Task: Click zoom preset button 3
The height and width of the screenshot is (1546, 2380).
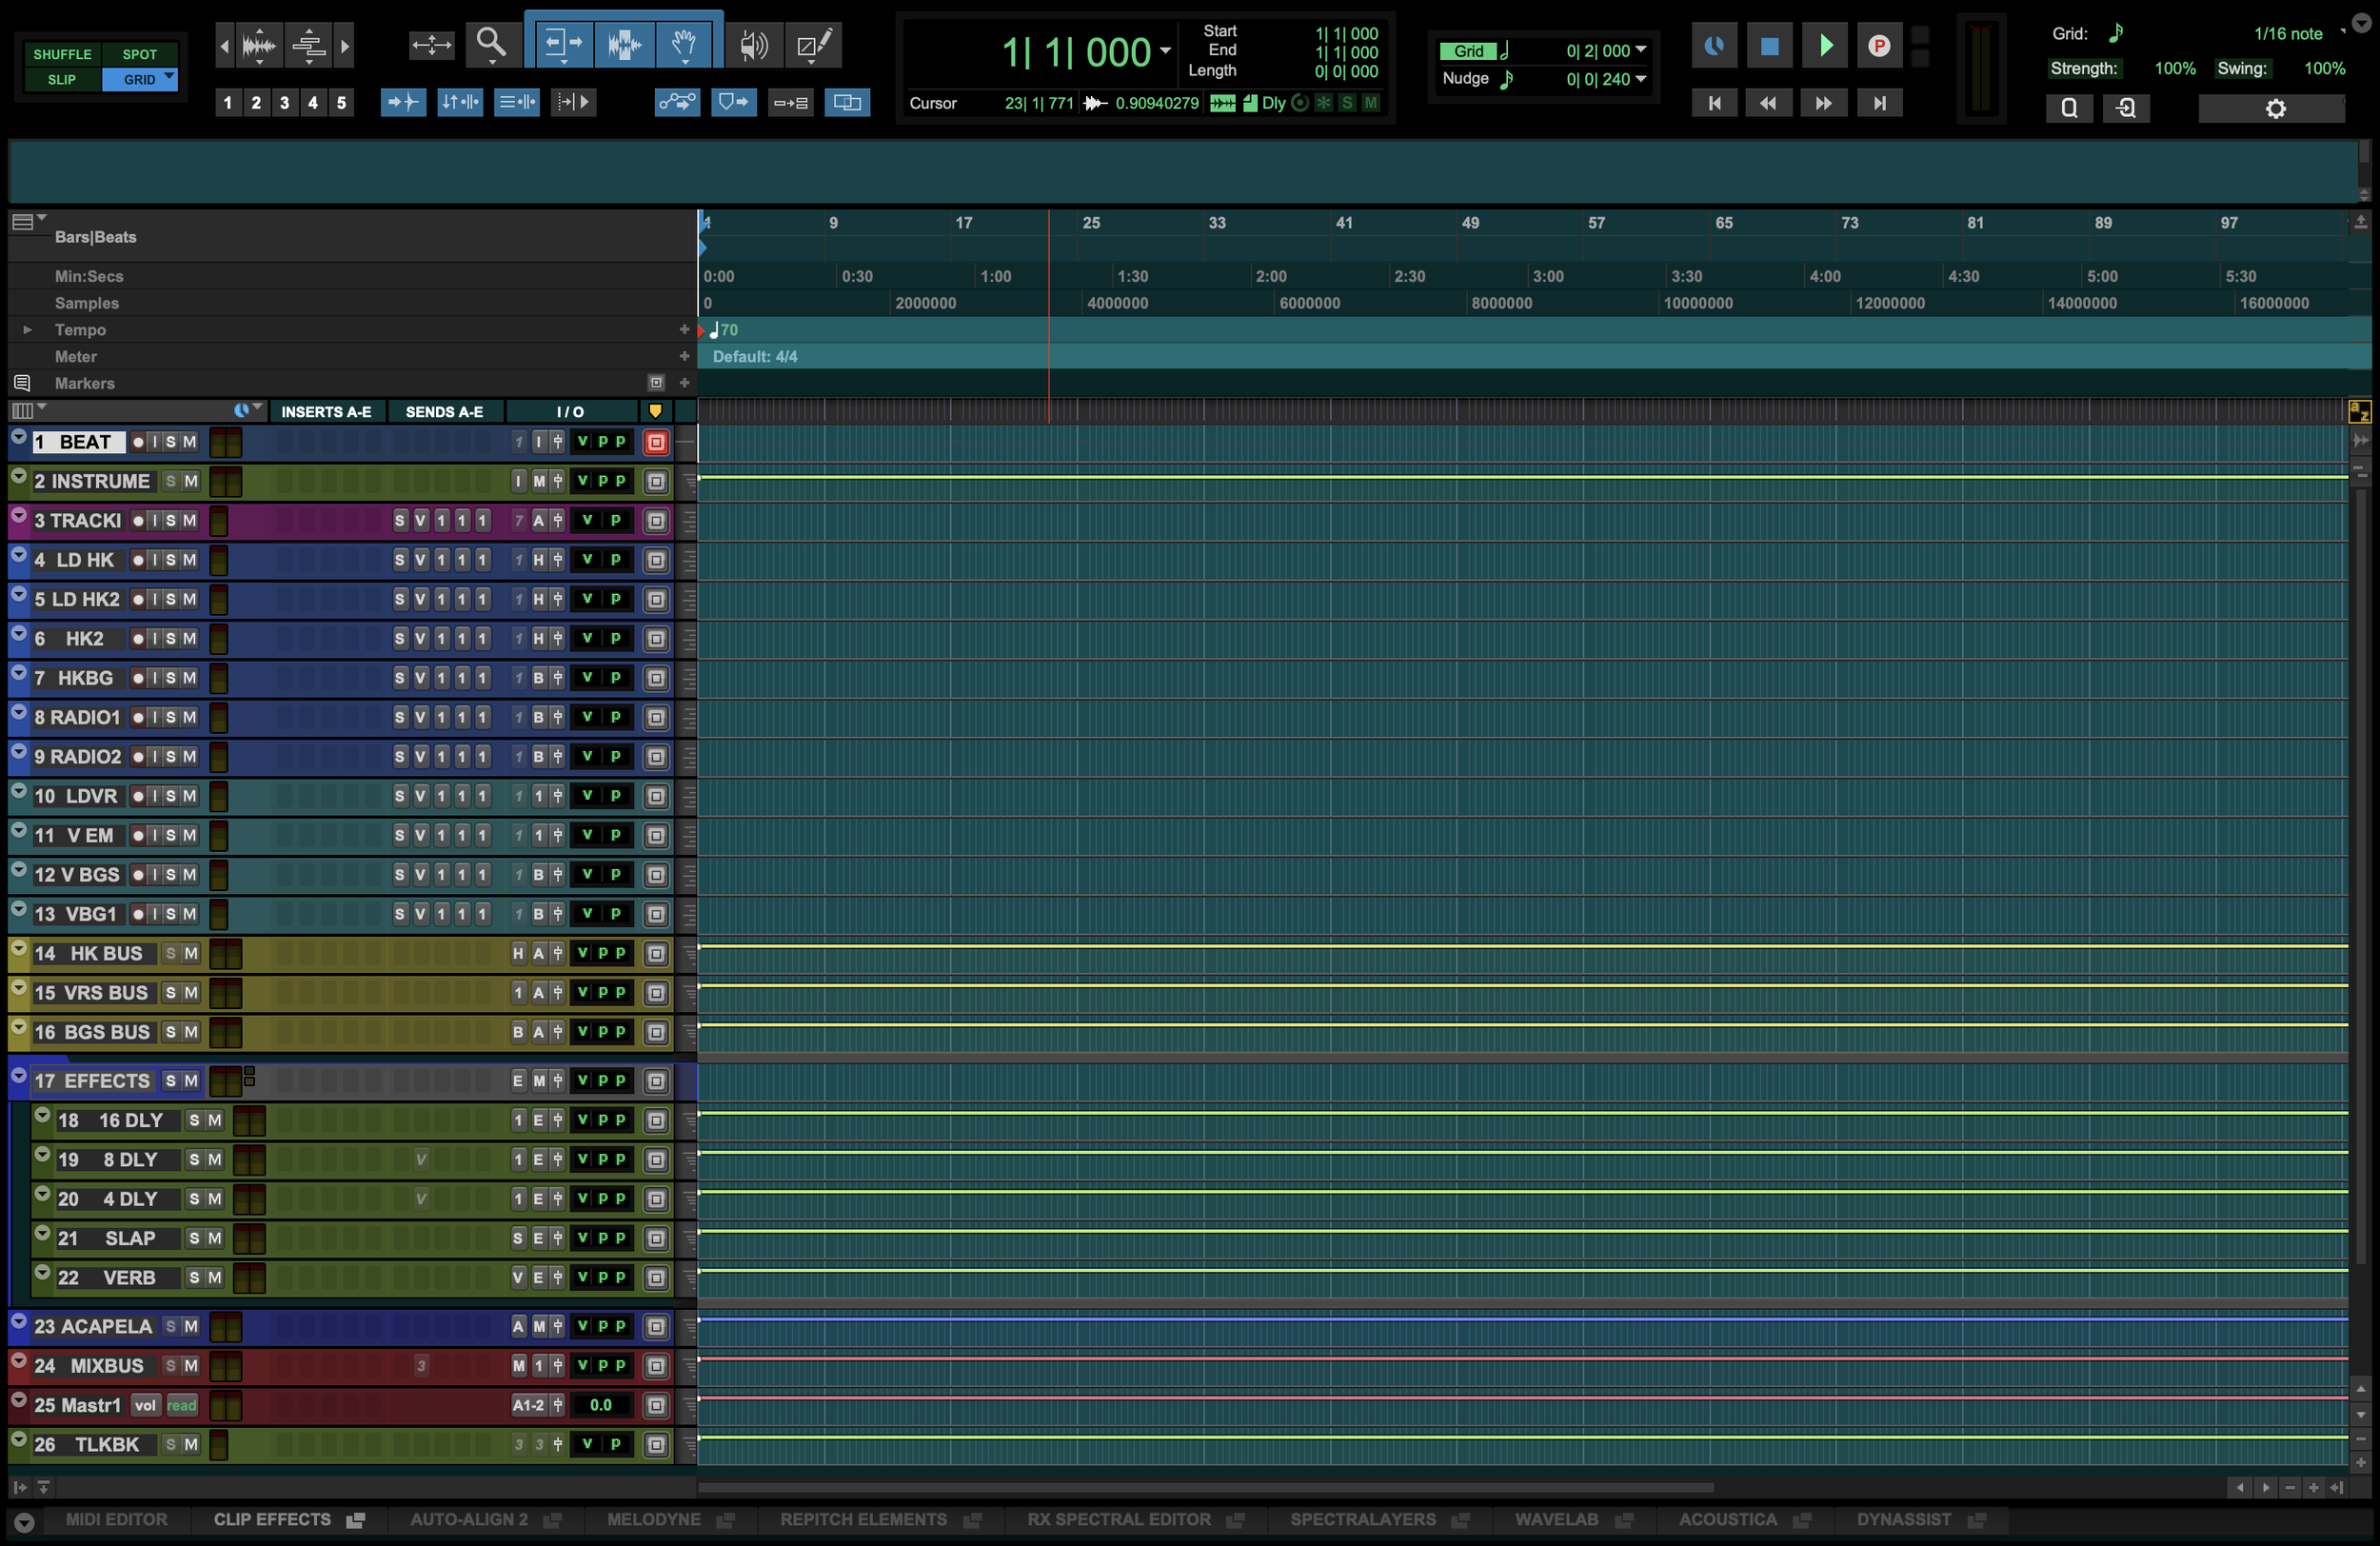Action: [284, 102]
